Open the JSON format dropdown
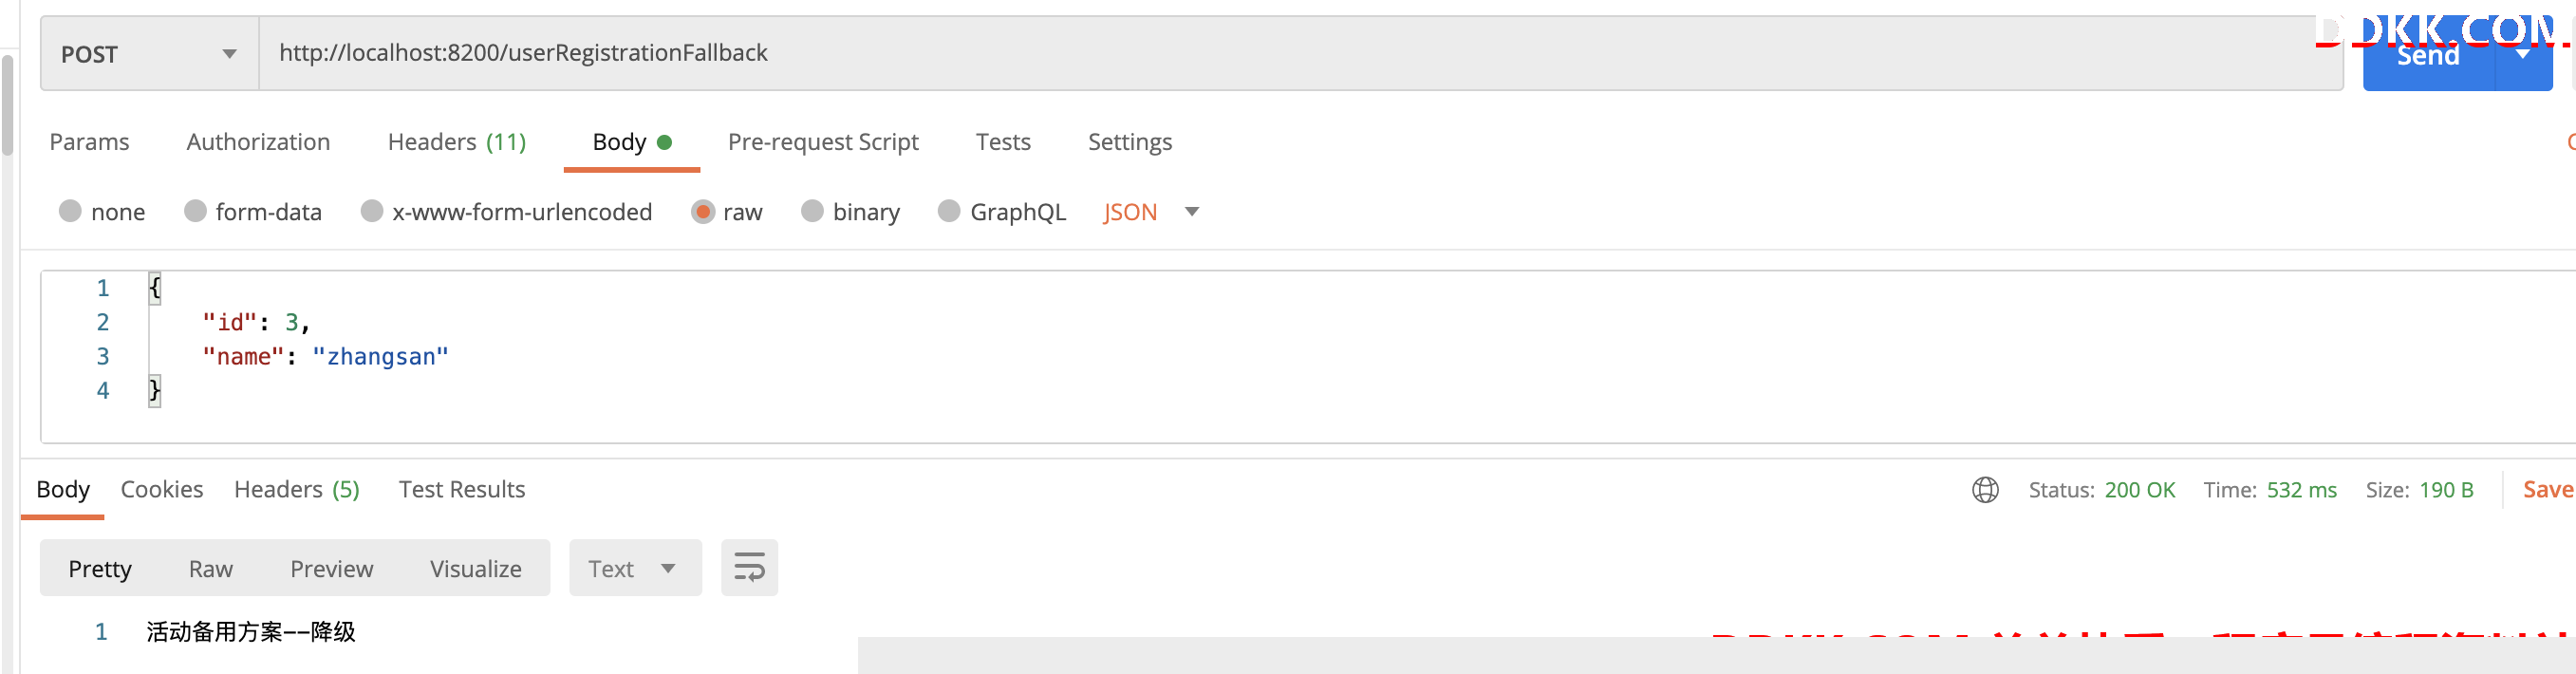 tap(1151, 212)
